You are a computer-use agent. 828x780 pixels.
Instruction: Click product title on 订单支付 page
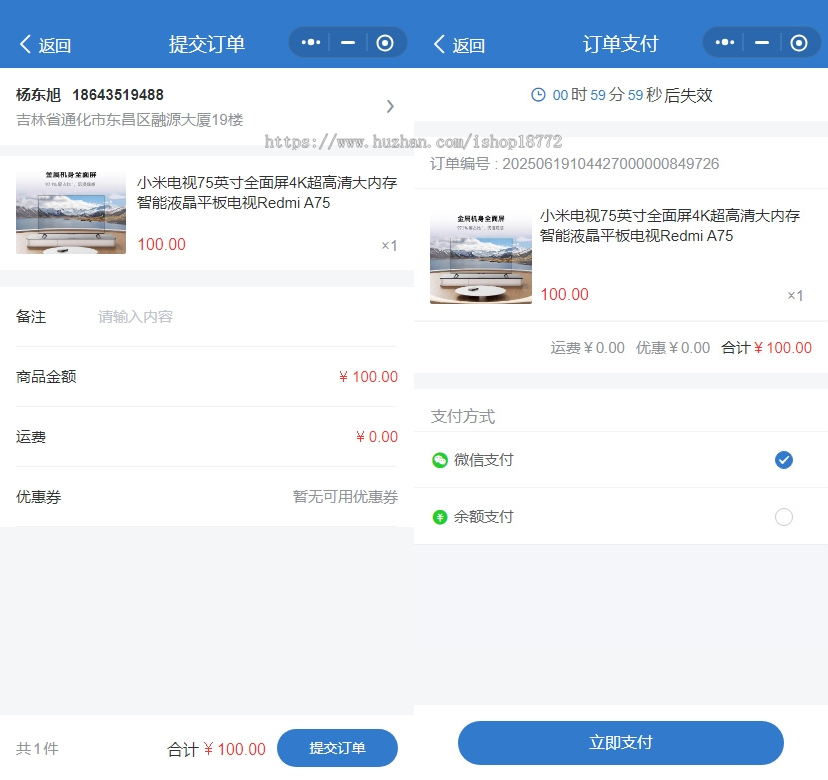click(670, 225)
